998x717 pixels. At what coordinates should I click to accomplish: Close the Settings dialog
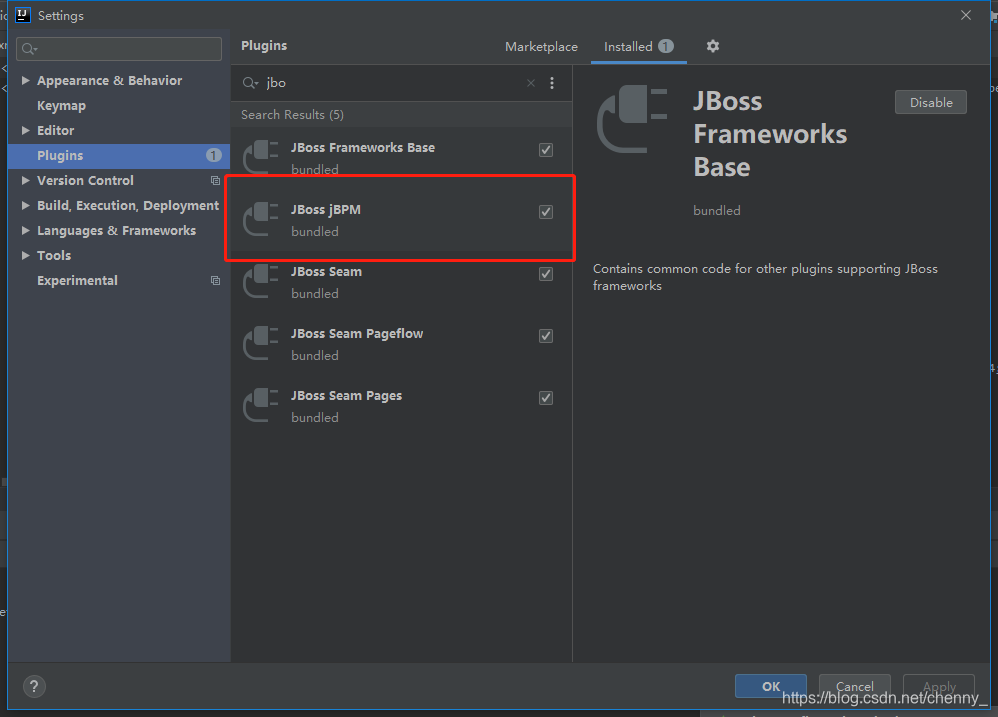tap(966, 15)
